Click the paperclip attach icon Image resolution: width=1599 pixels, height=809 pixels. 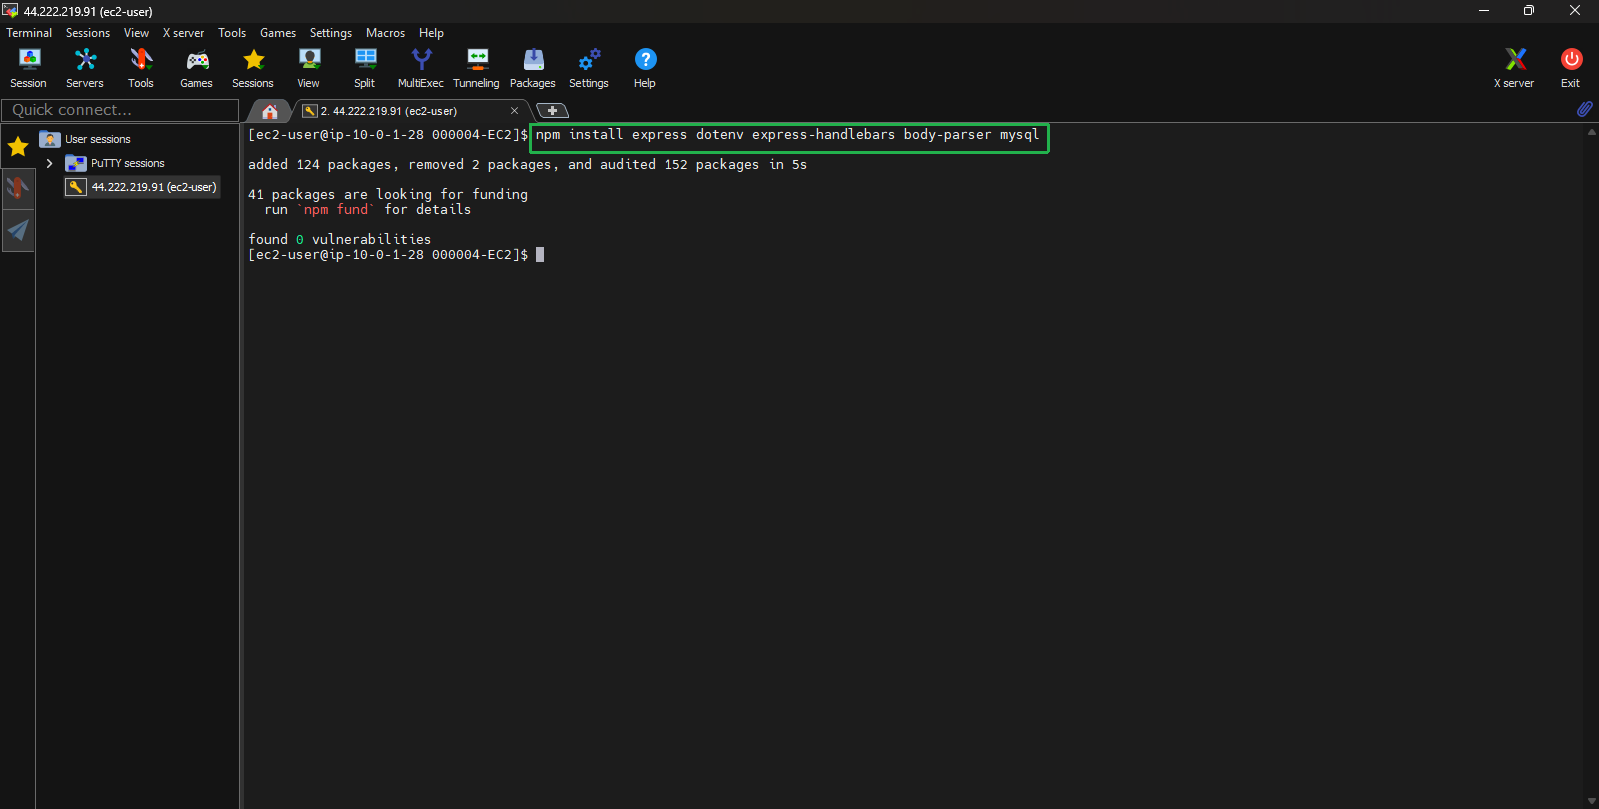[x=1584, y=109]
